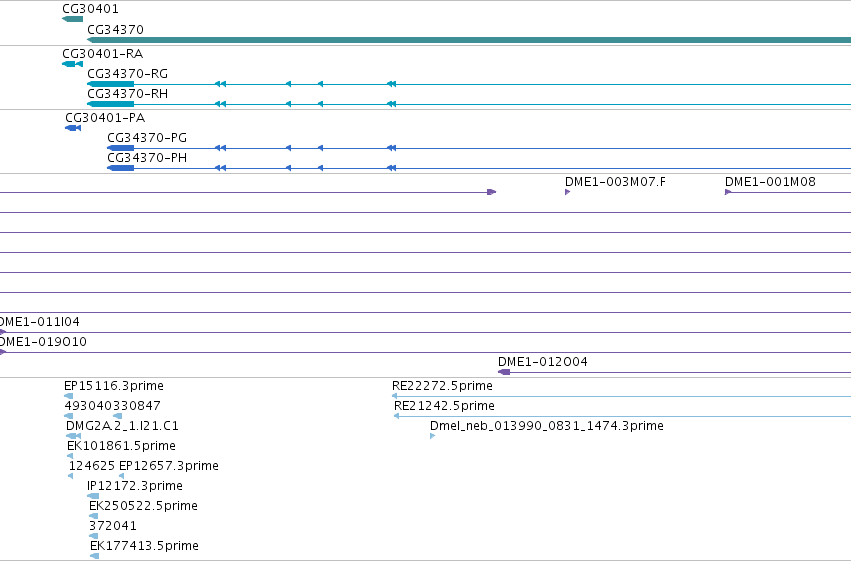The width and height of the screenshot is (851, 561).
Task: Click the Dmel_neb_013990_0831_1474.3prime arrow marker
Action: tap(433, 436)
